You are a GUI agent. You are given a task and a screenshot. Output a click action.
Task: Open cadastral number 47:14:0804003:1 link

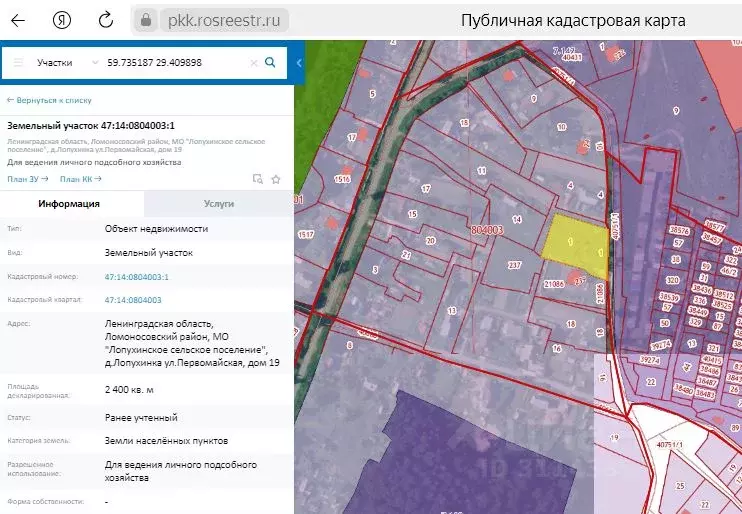(136, 277)
